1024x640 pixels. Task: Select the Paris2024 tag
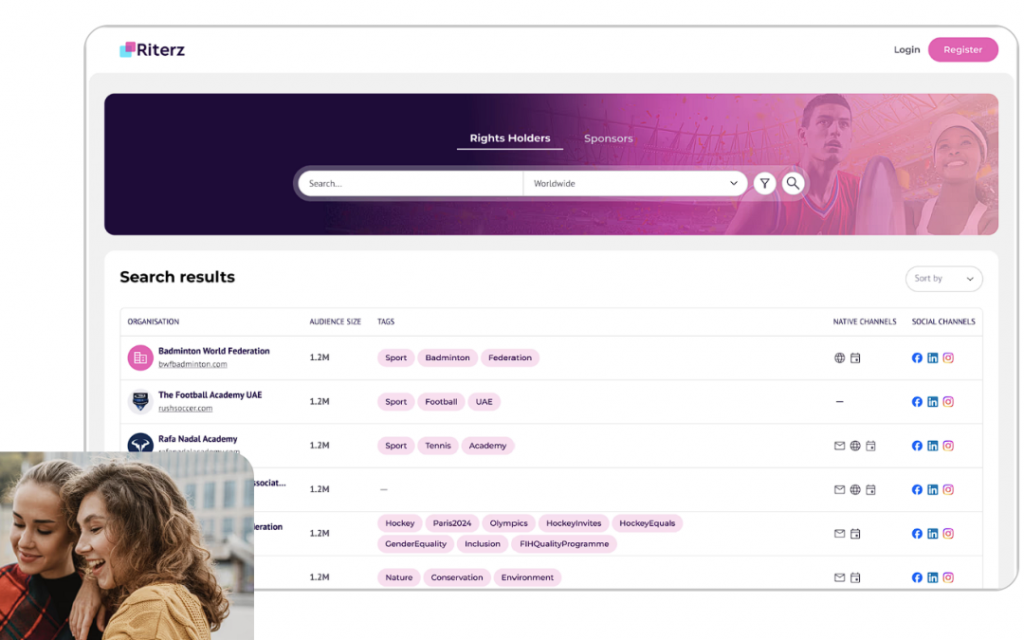(452, 523)
